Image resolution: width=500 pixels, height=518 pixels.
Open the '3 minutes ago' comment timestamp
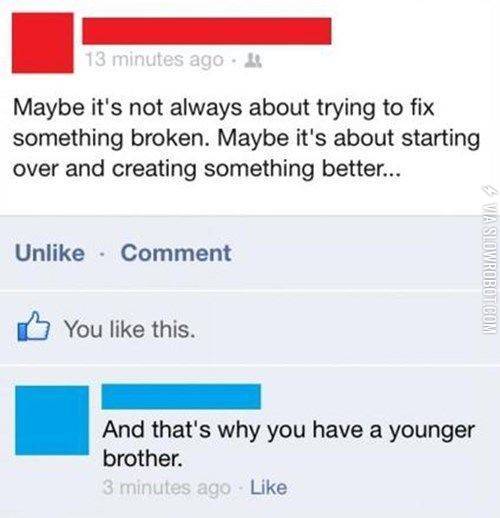coord(166,488)
